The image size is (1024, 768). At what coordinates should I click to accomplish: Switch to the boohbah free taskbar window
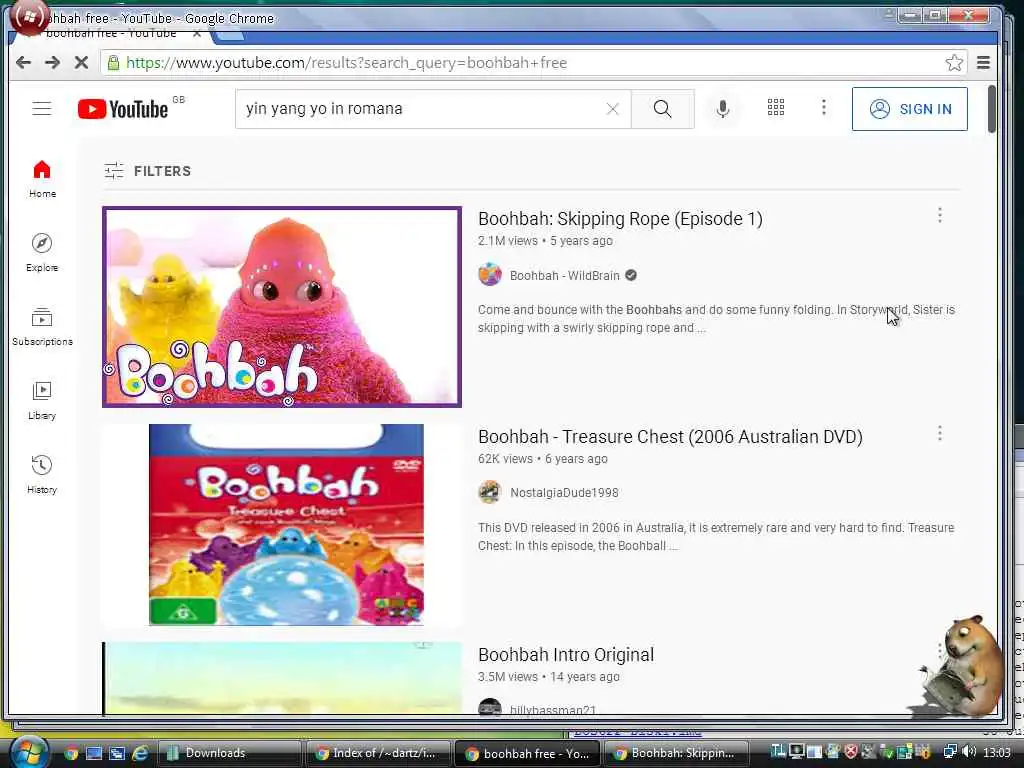tap(528, 754)
